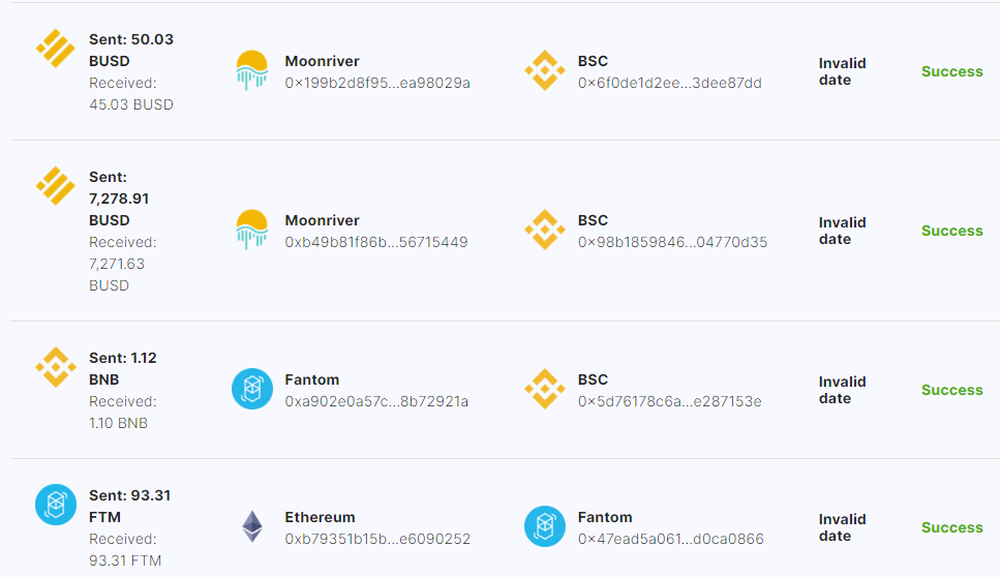This screenshot has height=577, width=1000.
Task: Click the BSC network icon beside 0×6f0de1d2ee address
Action: coord(544,71)
